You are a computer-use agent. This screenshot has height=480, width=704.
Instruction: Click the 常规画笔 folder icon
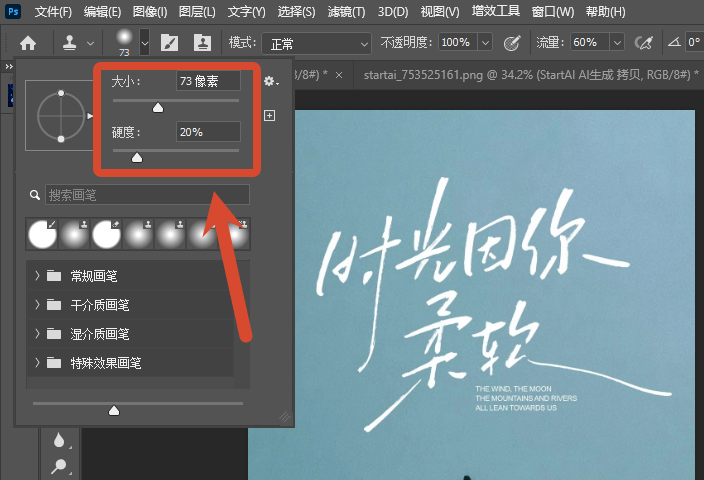coord(54,275)
